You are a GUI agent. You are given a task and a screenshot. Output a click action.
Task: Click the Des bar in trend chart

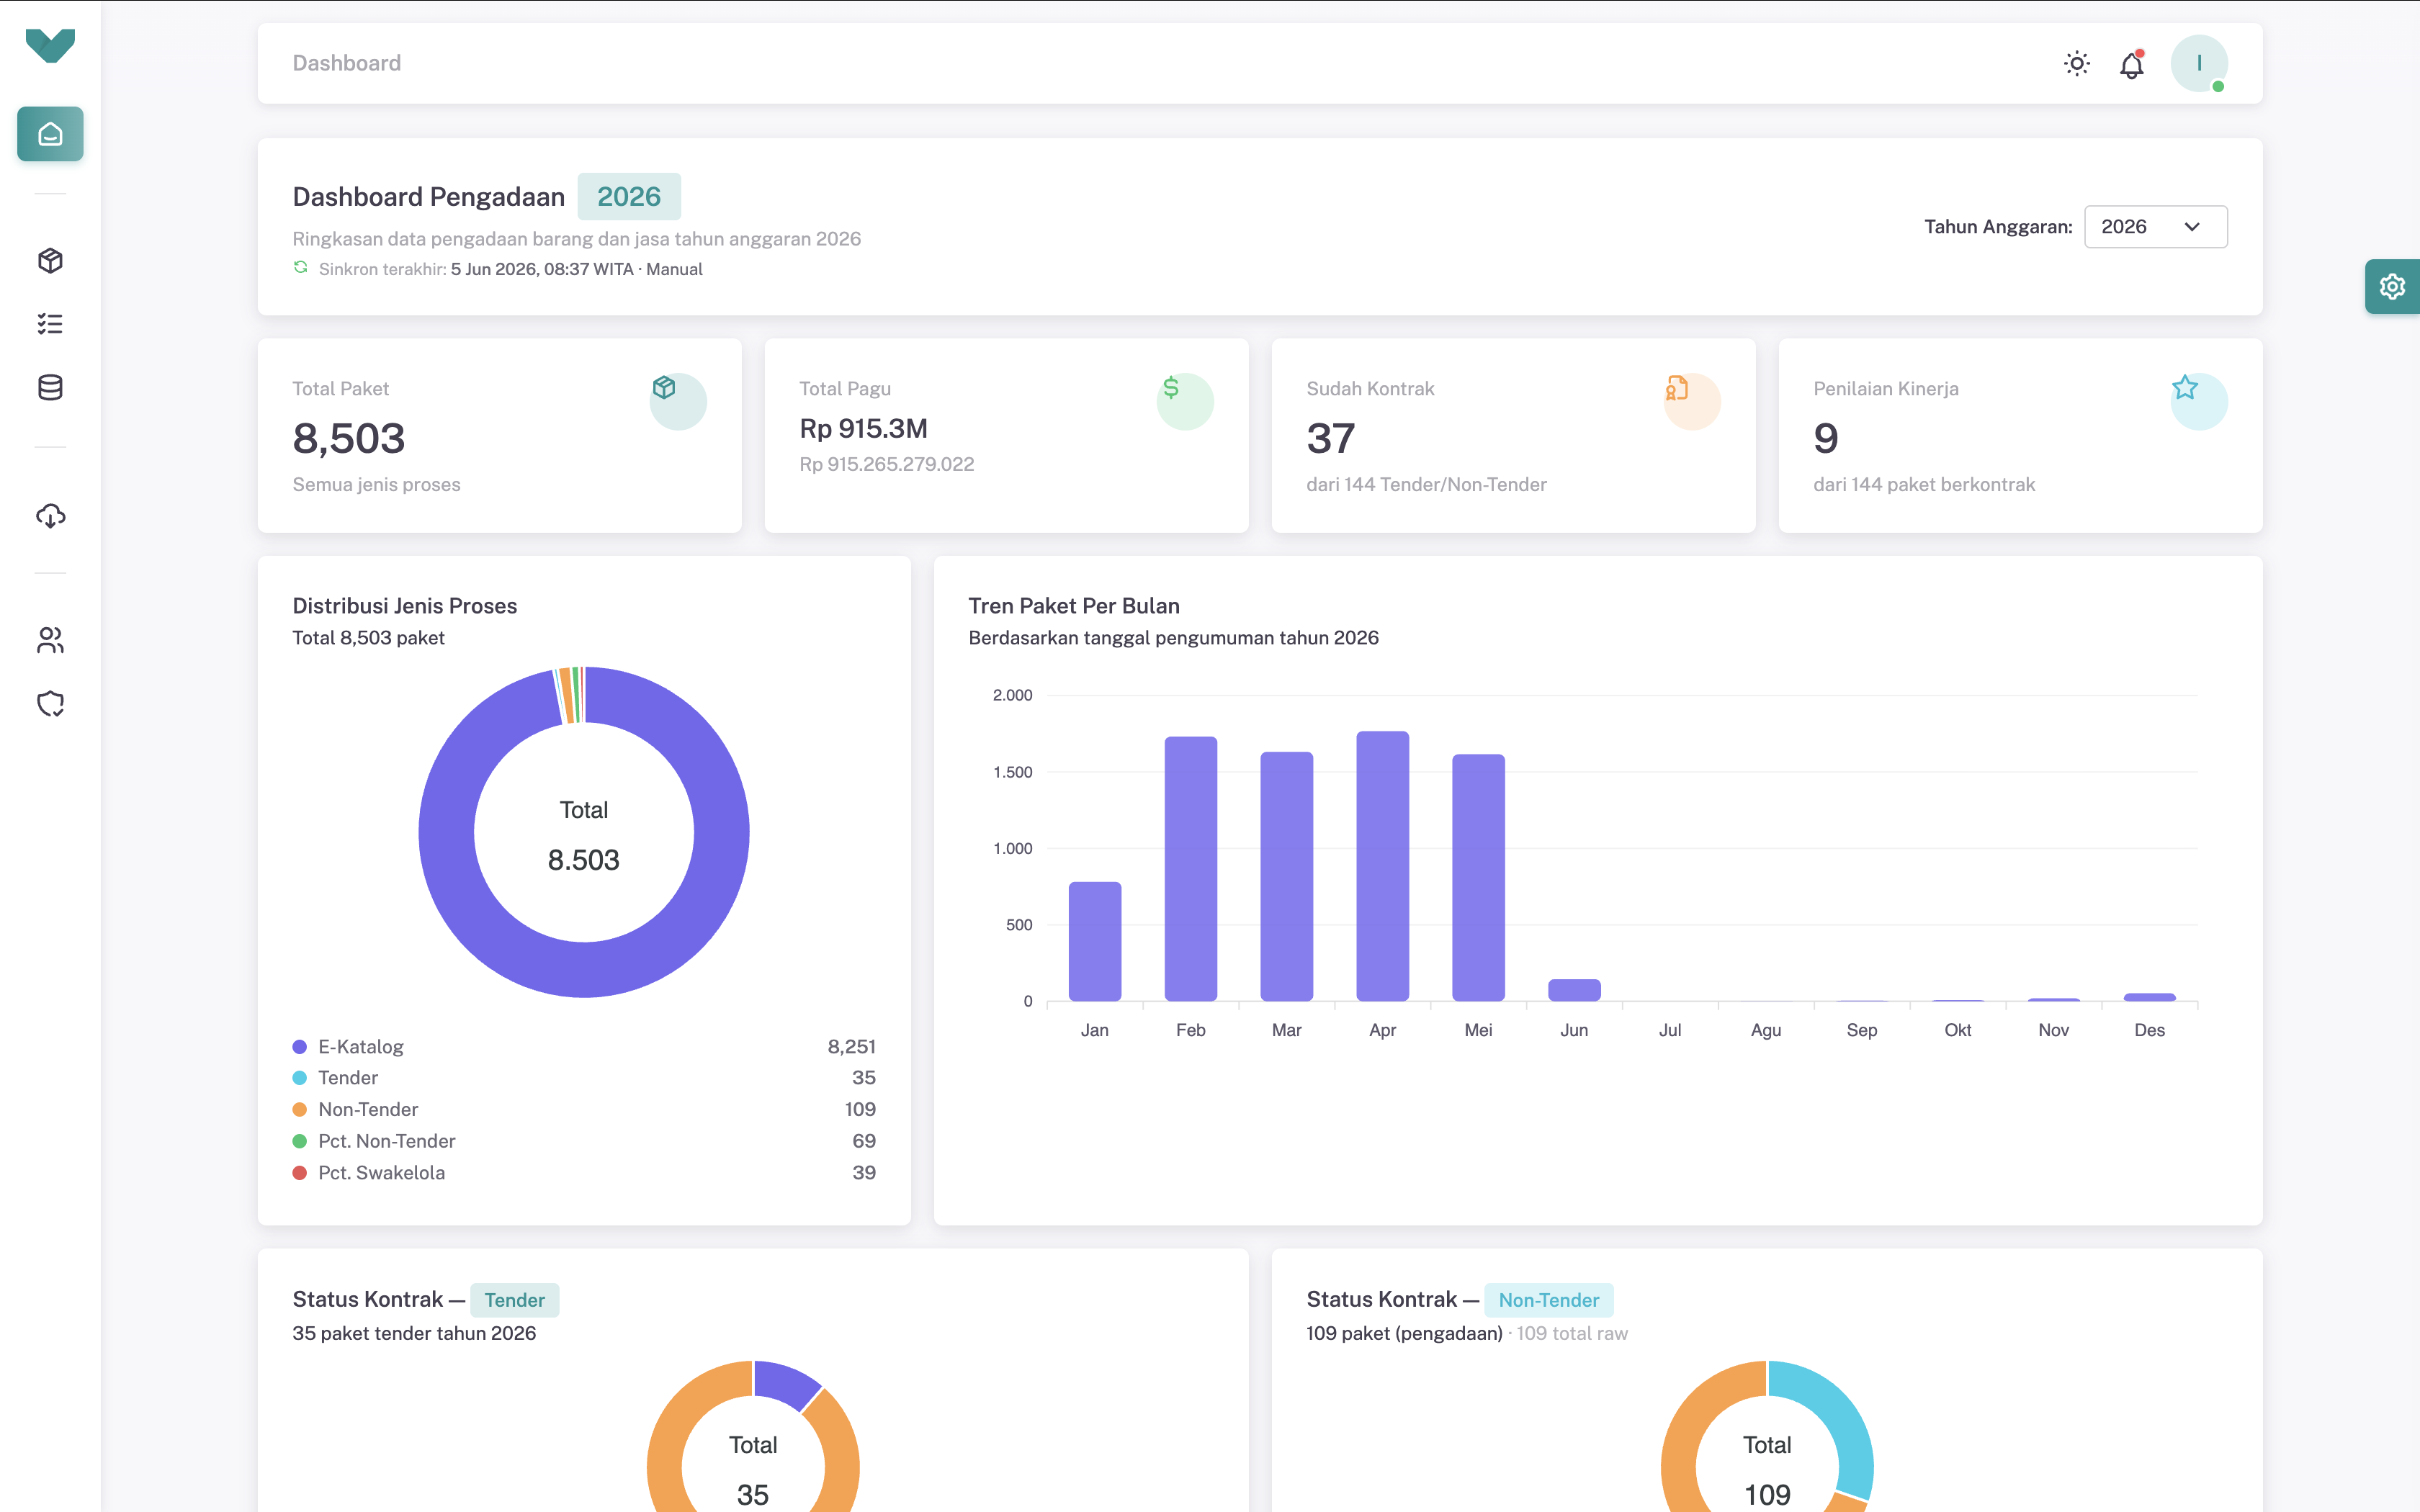(x=2150, y=997)
